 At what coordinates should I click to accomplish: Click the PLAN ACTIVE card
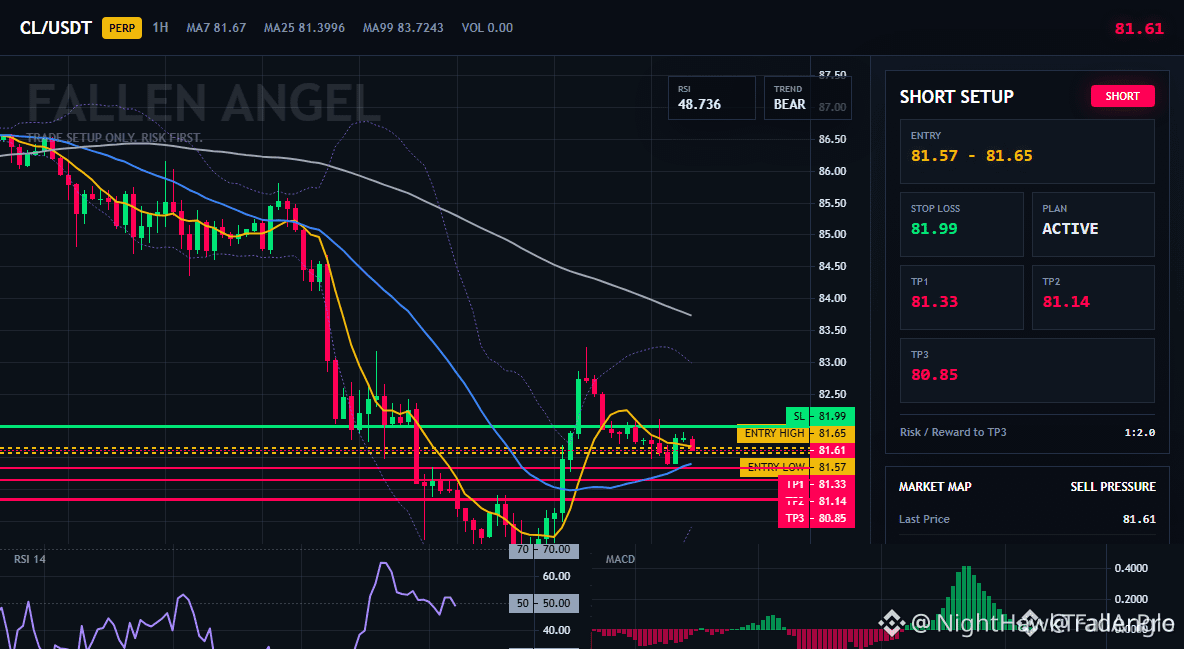1093,224
